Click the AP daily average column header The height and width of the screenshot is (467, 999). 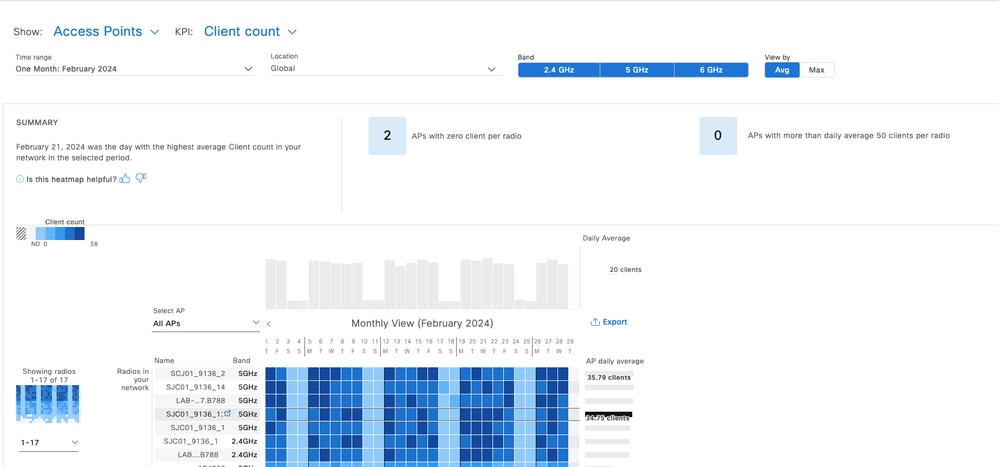click(x=614, y=361)
